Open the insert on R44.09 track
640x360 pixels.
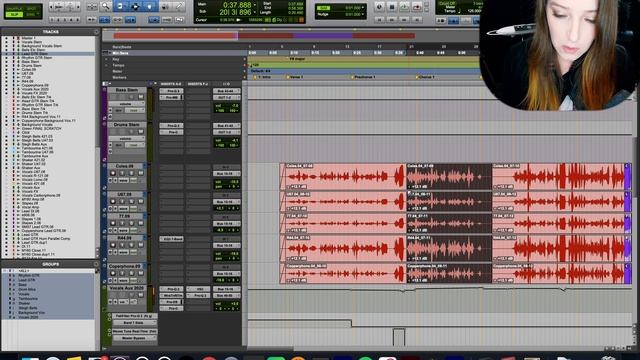[171, 239]
